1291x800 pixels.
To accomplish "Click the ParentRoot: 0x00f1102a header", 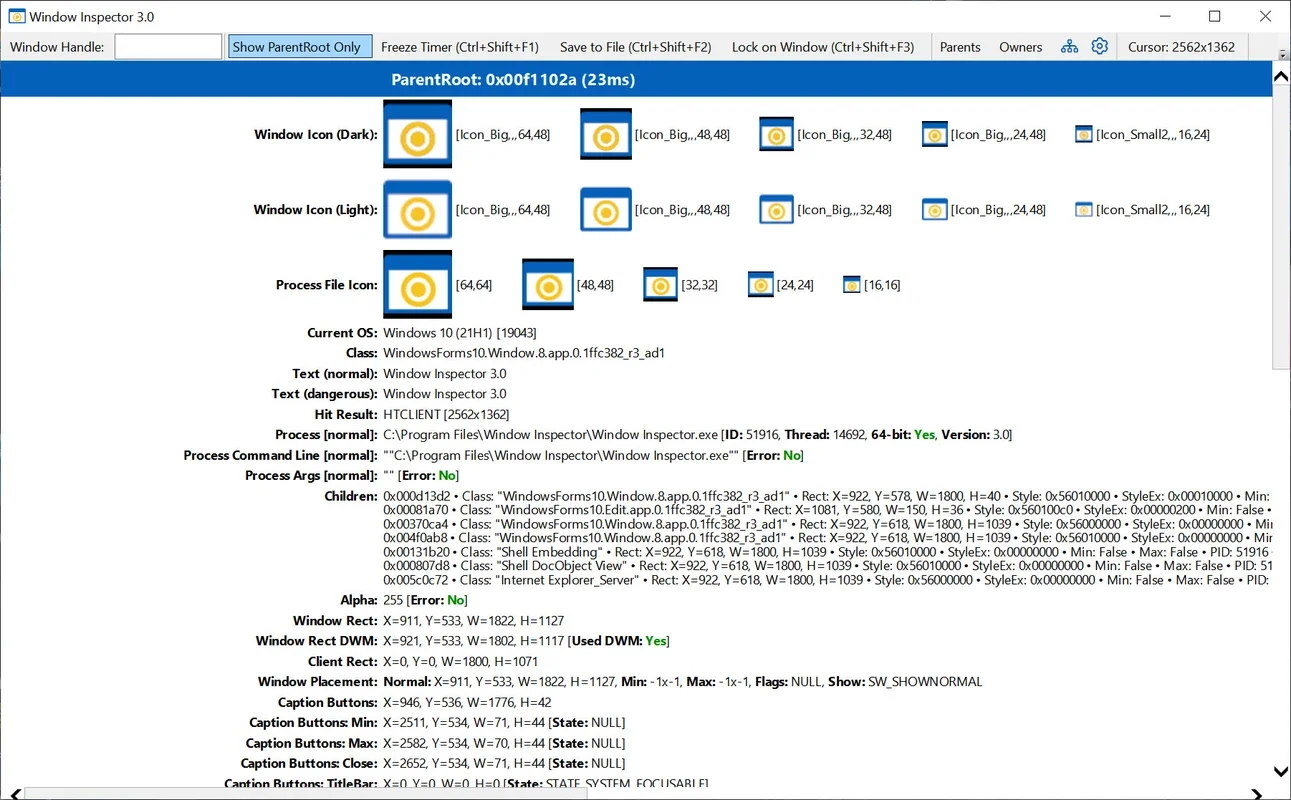I will pyautogui.click(x=513, y=79).
